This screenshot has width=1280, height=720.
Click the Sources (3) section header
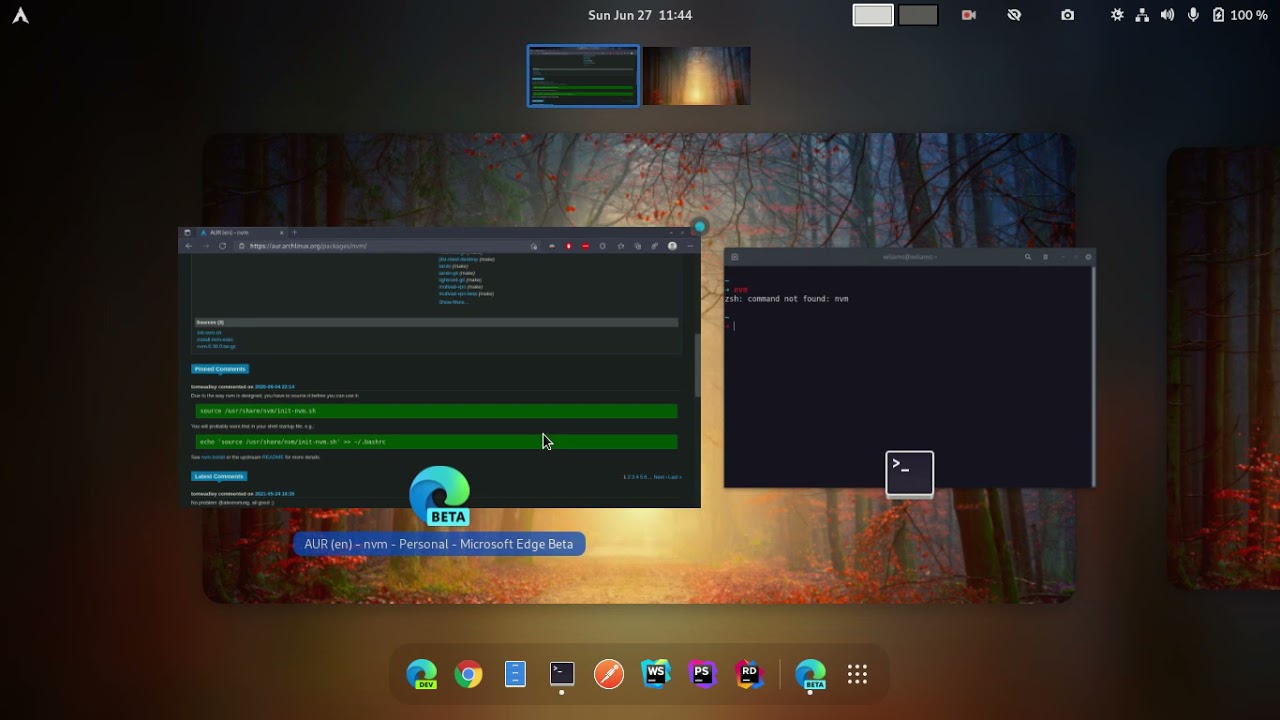tap(436, 322)
